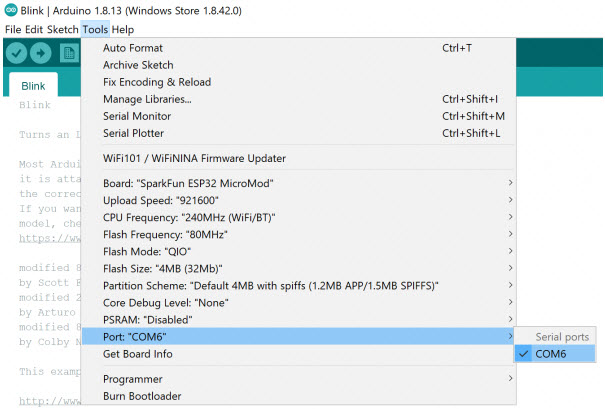Viewport: 605px width, 409px height.
Task: Choose Auto Format from Tools menu
Action: (x=133, y=48)
